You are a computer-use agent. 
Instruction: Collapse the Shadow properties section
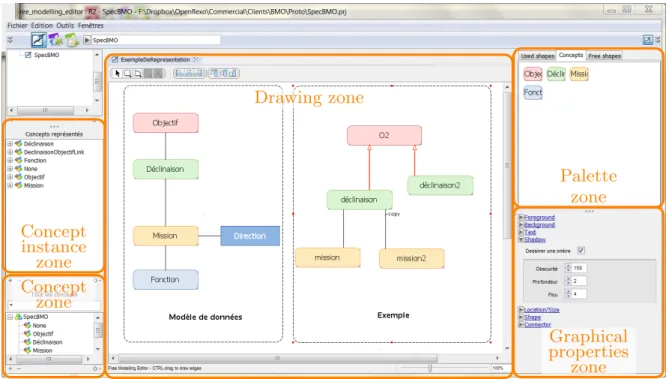click(521, 240)
